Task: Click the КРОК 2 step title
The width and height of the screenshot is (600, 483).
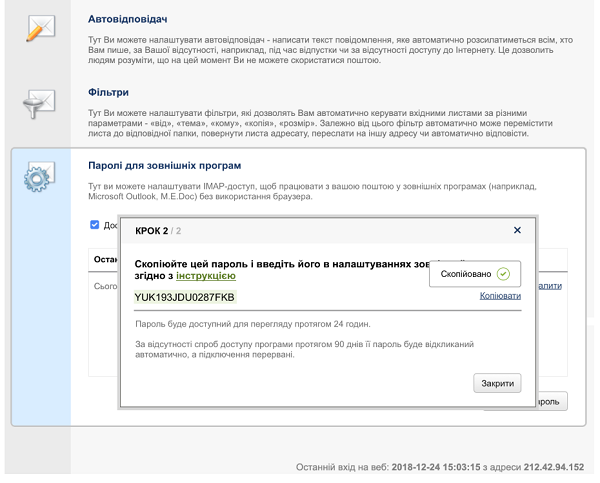Action: coord(152,231)
